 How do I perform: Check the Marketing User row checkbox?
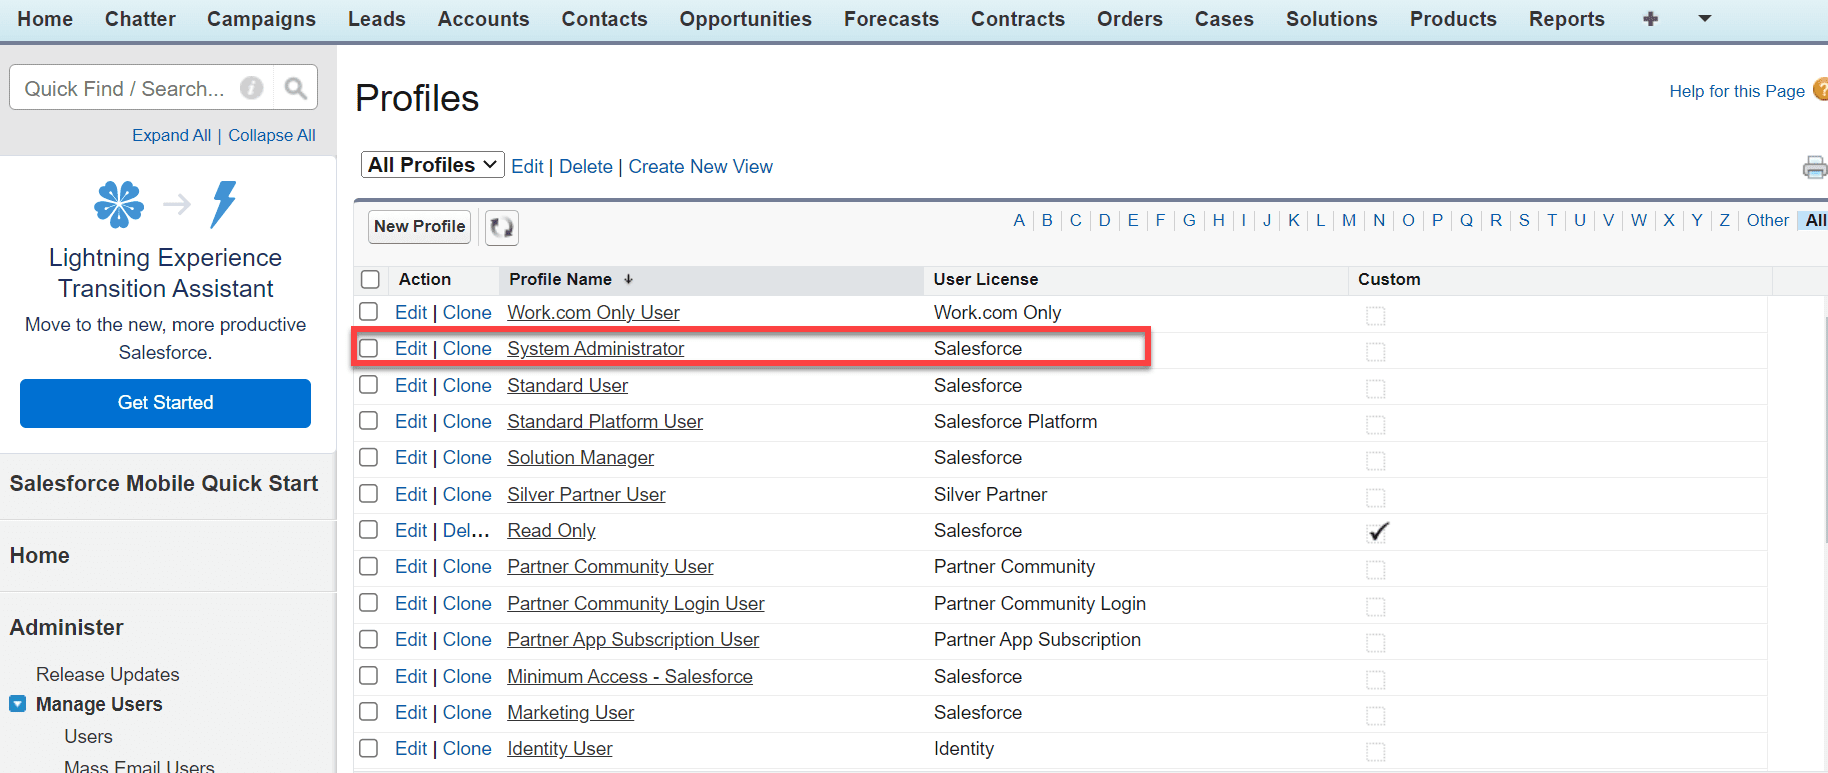tap(369, 712)
